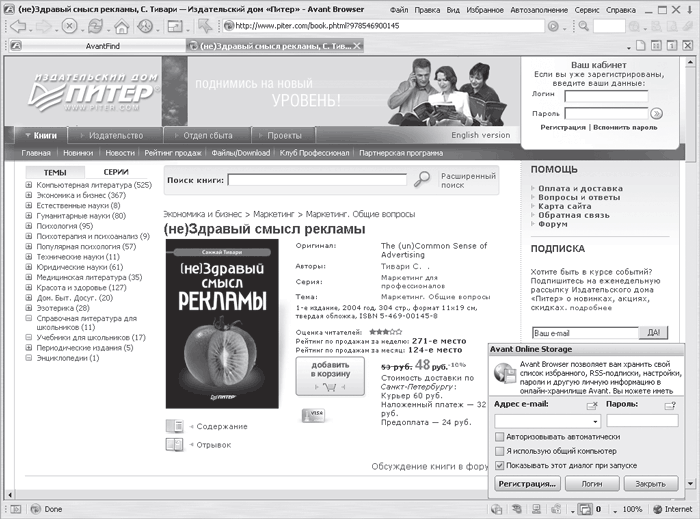The height and width of the screenshot is (519, 700).
Task: Expand Компьютерная литература category tree
Action: [29, 185]
